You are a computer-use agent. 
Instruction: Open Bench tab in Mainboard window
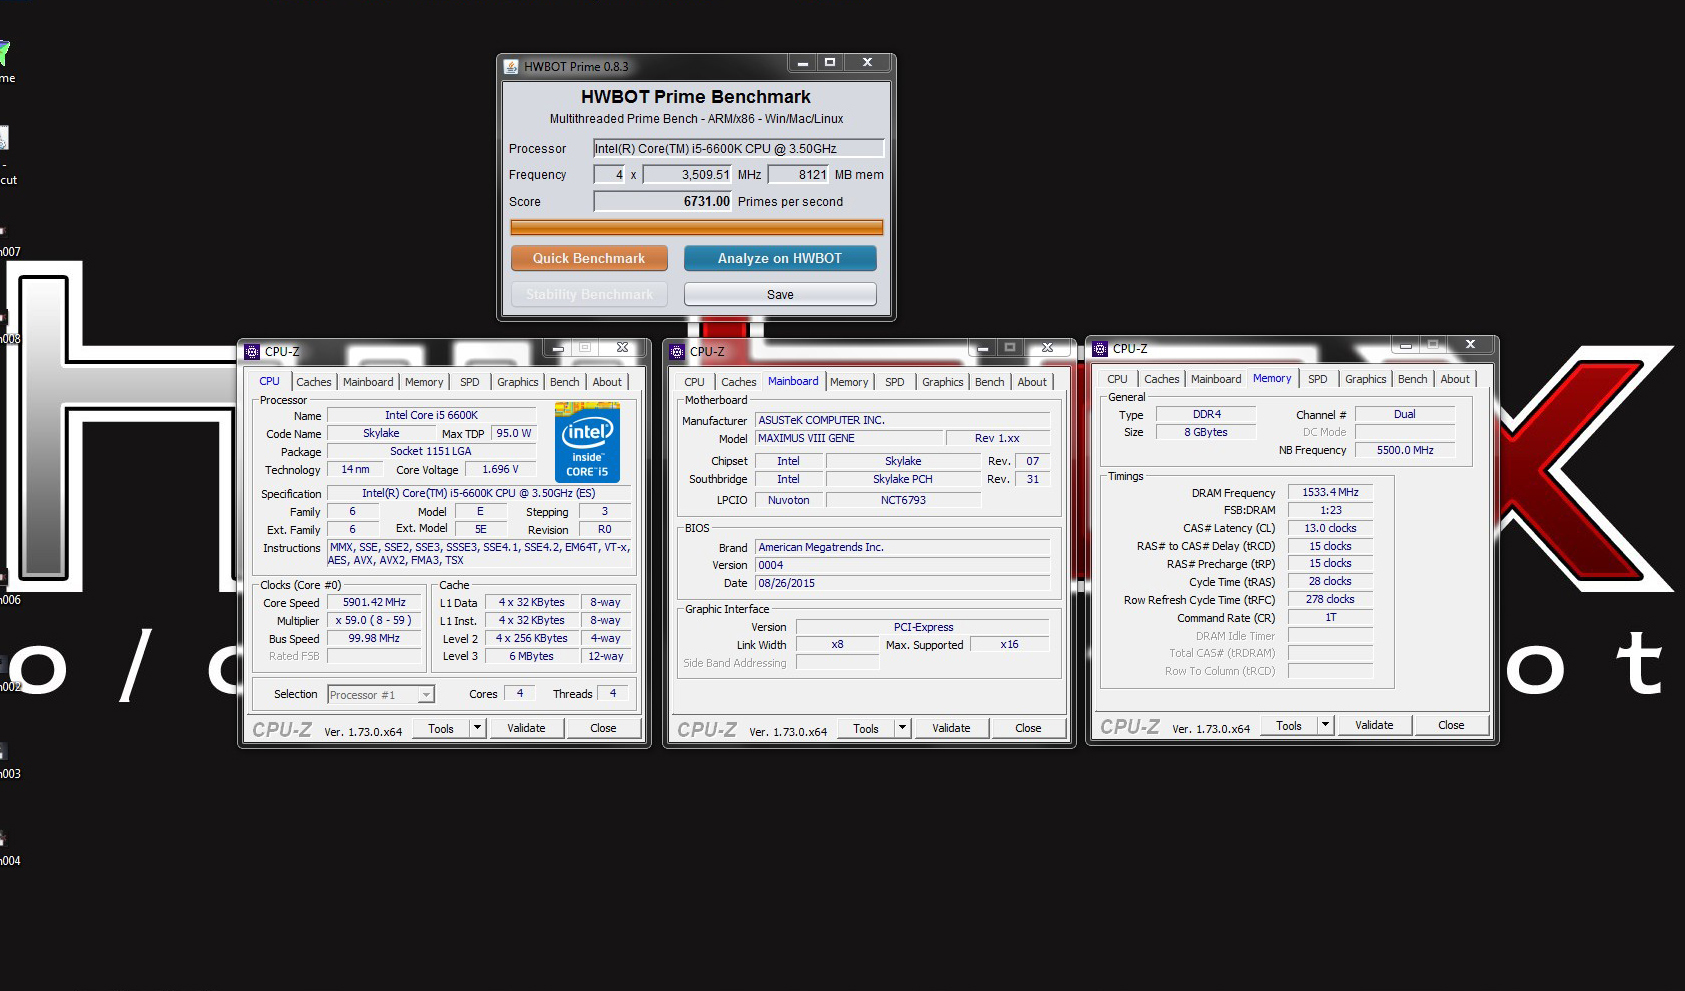pyautogui.click(x=990, y=382)
